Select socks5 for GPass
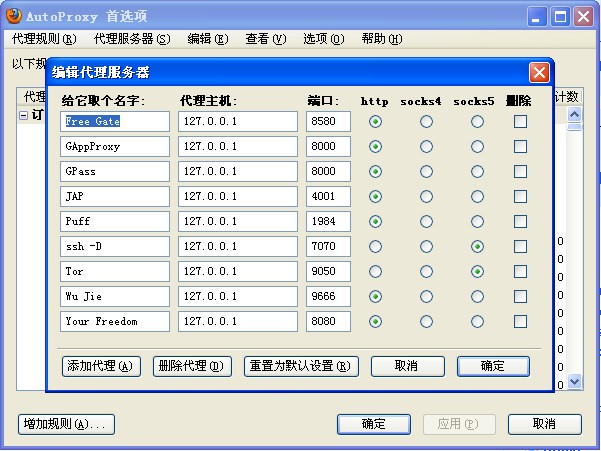This screenshot has height=451, width=601. (477, 171)
